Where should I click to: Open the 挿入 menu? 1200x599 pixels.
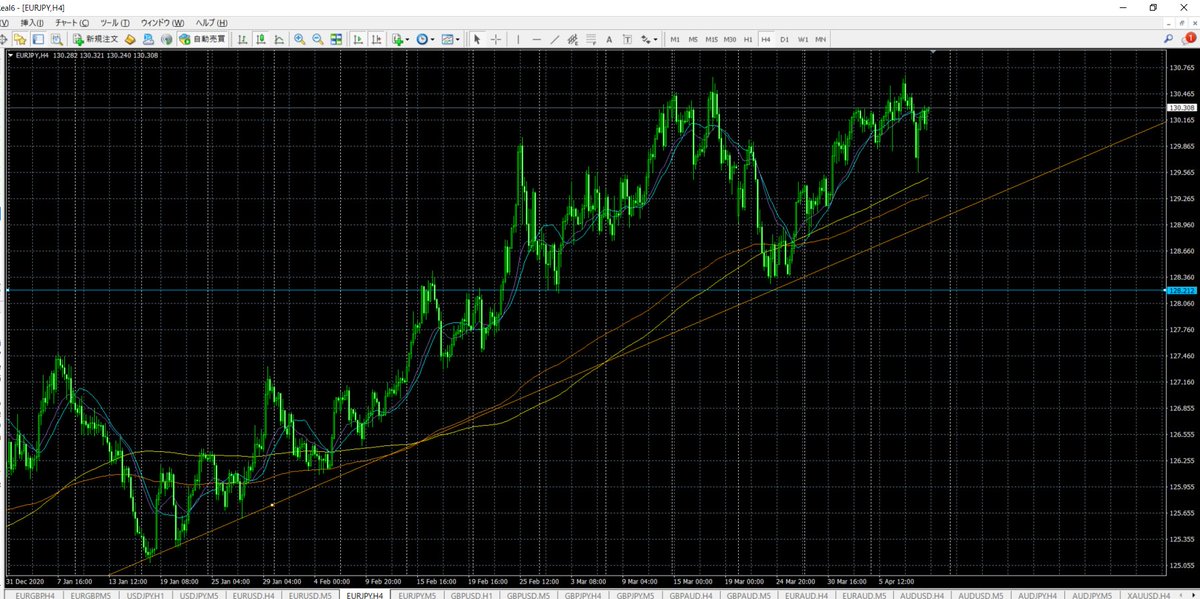(x=33, y=22)
